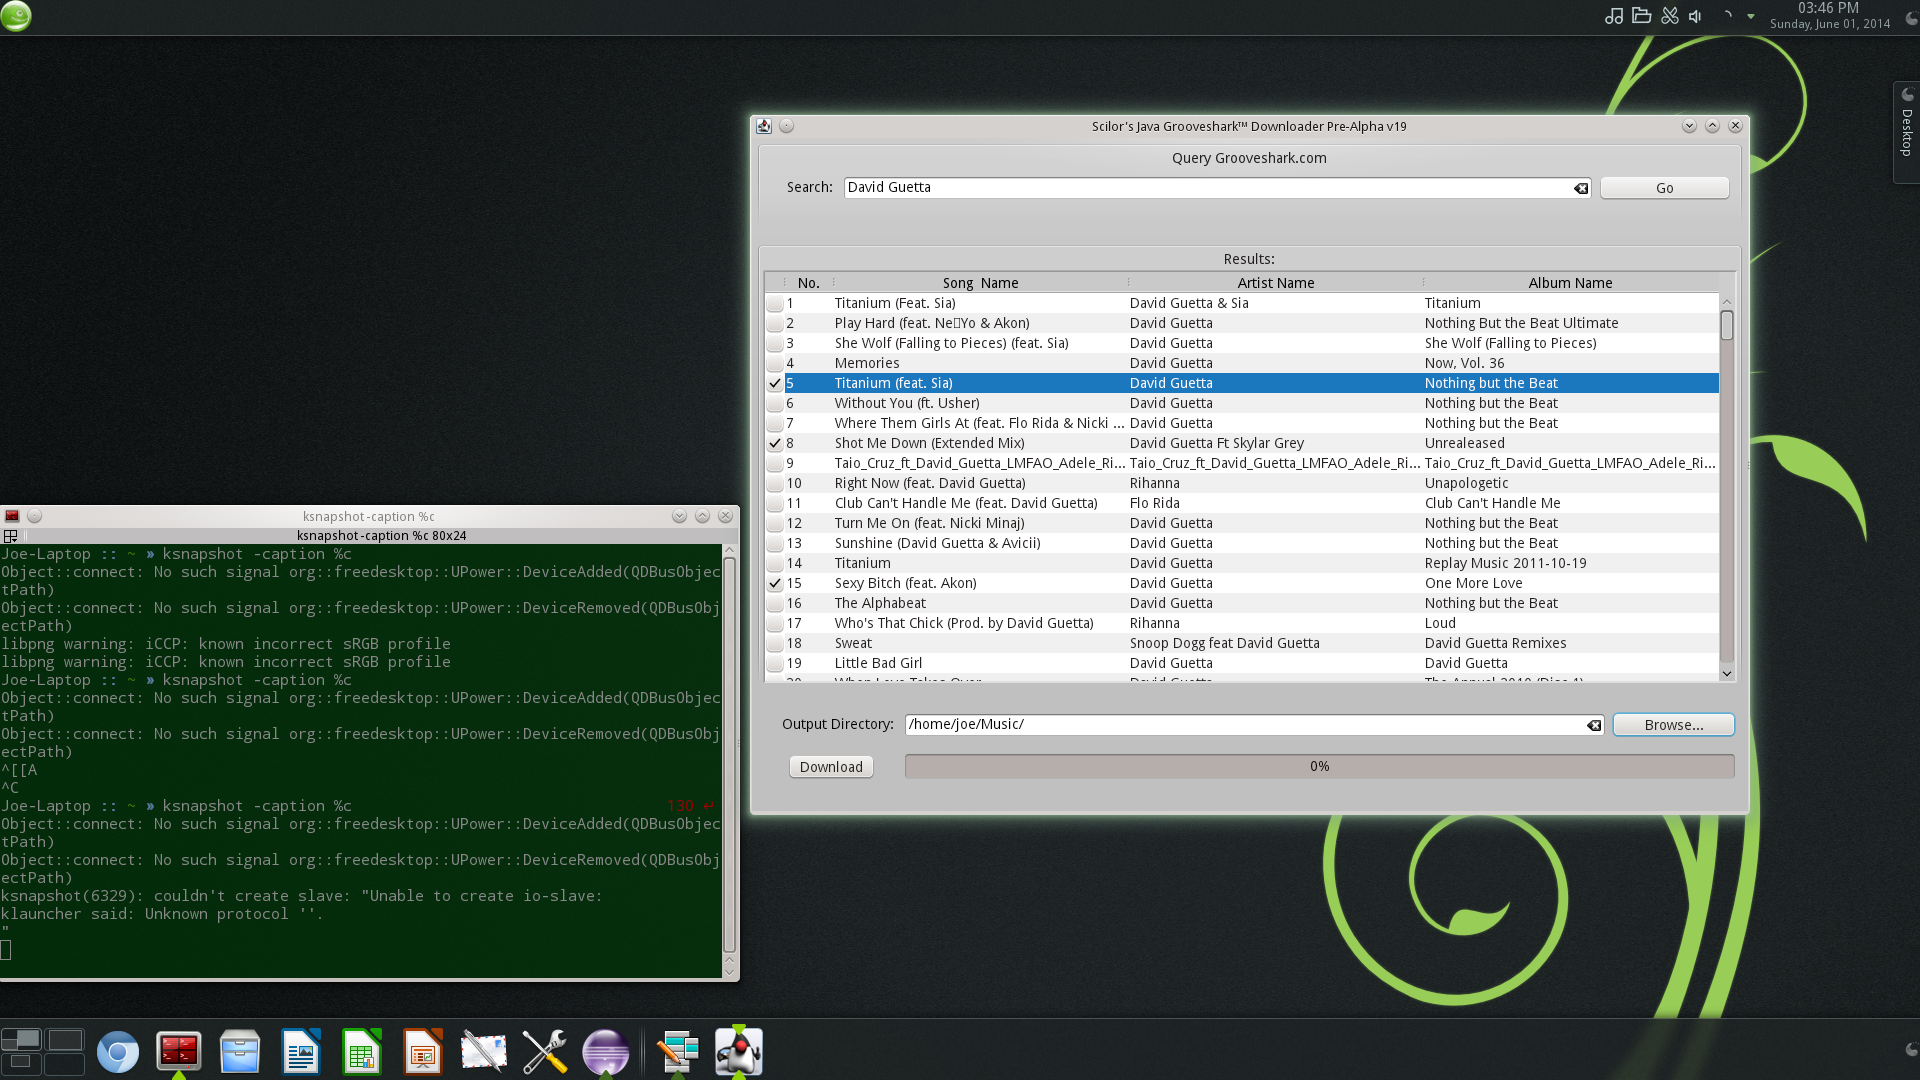The width and height of the screenshot is (1920, 1080).
Task: Open the device notifier folder tray icon
Action: [1641, 16]
